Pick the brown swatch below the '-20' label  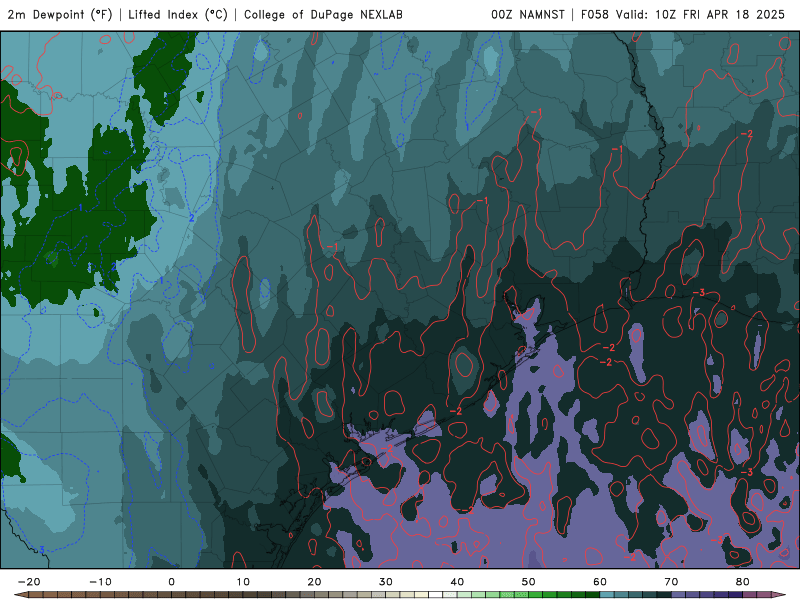36,594
